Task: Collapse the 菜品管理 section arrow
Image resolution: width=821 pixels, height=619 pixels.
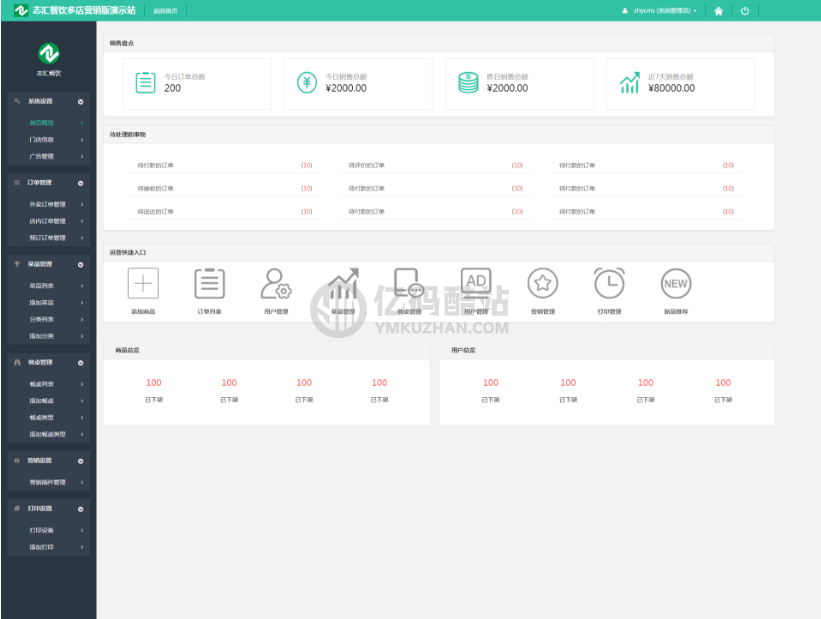Action: point(81,265)
